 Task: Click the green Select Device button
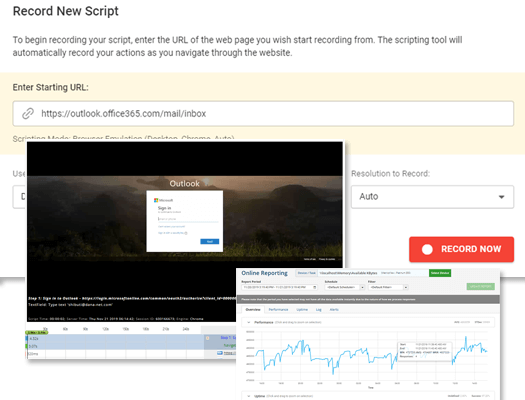[440, 273]
